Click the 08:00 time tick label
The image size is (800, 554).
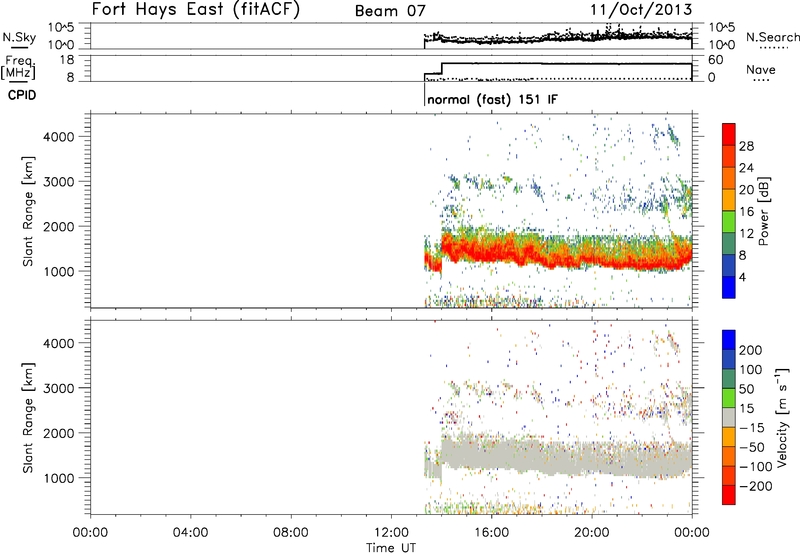(290, 533)
